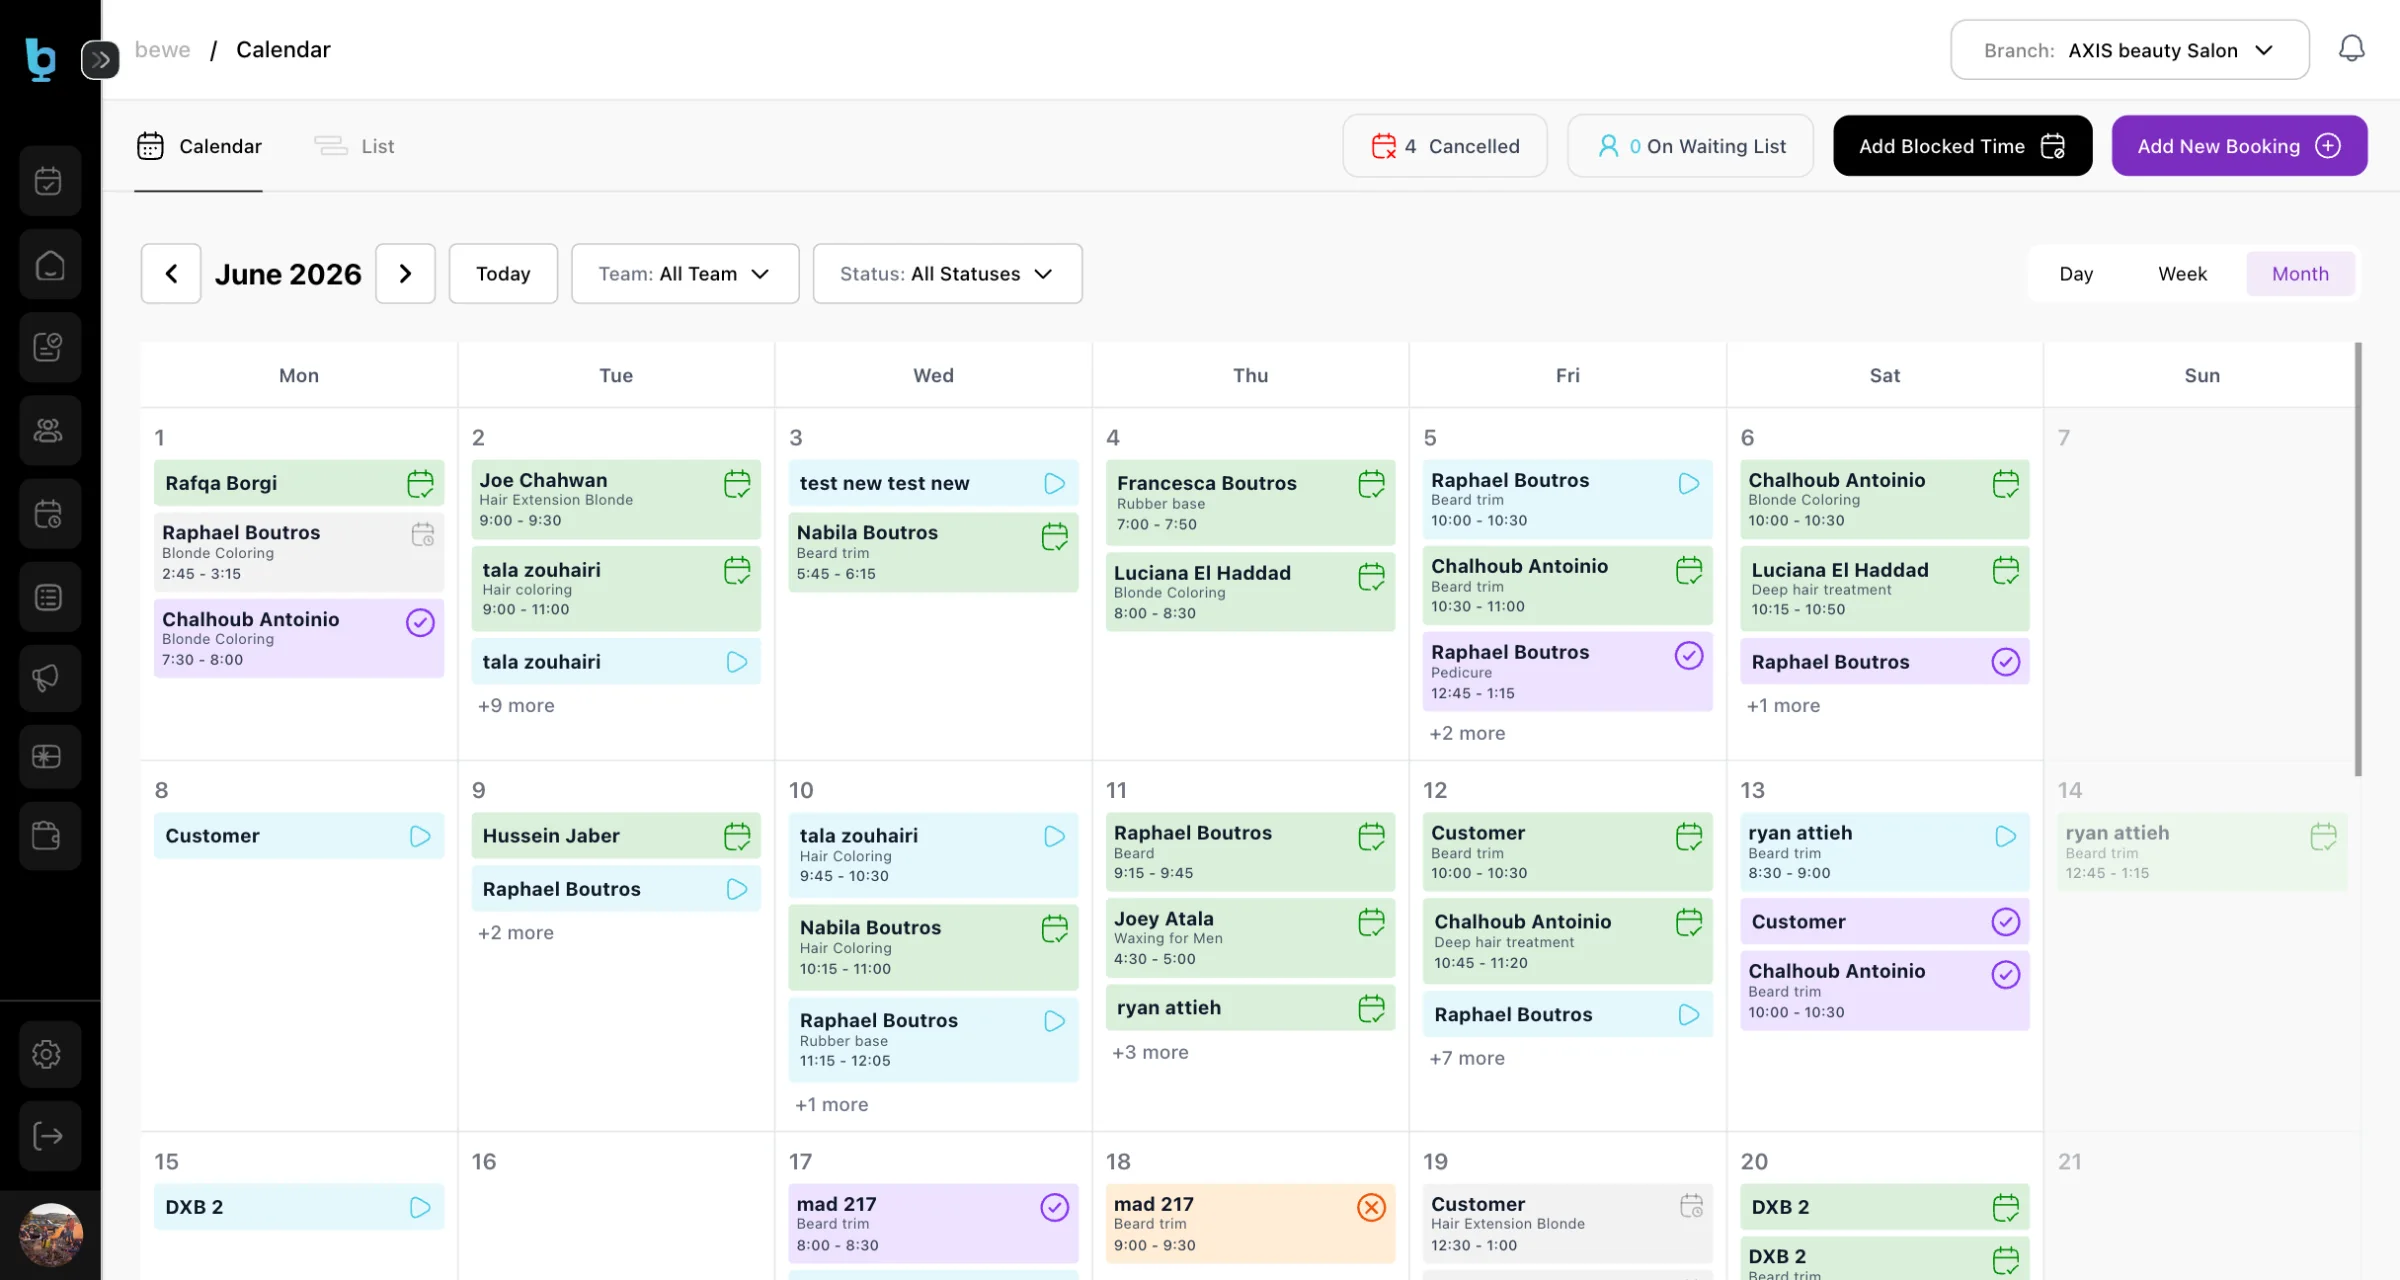Open the Branch AXIS beauty Salon dropdown
This screenshot has height=1280, width=2400.
(x=2129, y=50)
